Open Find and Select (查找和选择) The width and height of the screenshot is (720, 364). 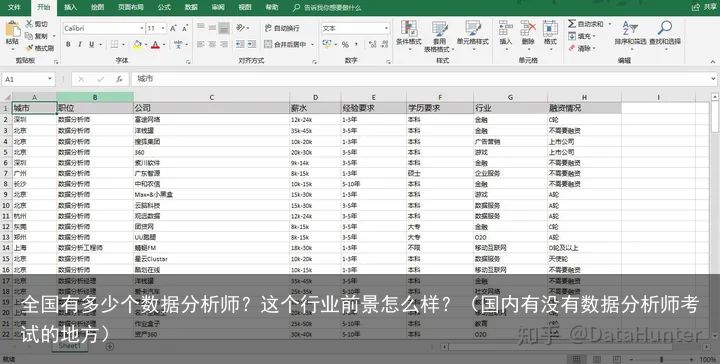click(x=664, y=33)
